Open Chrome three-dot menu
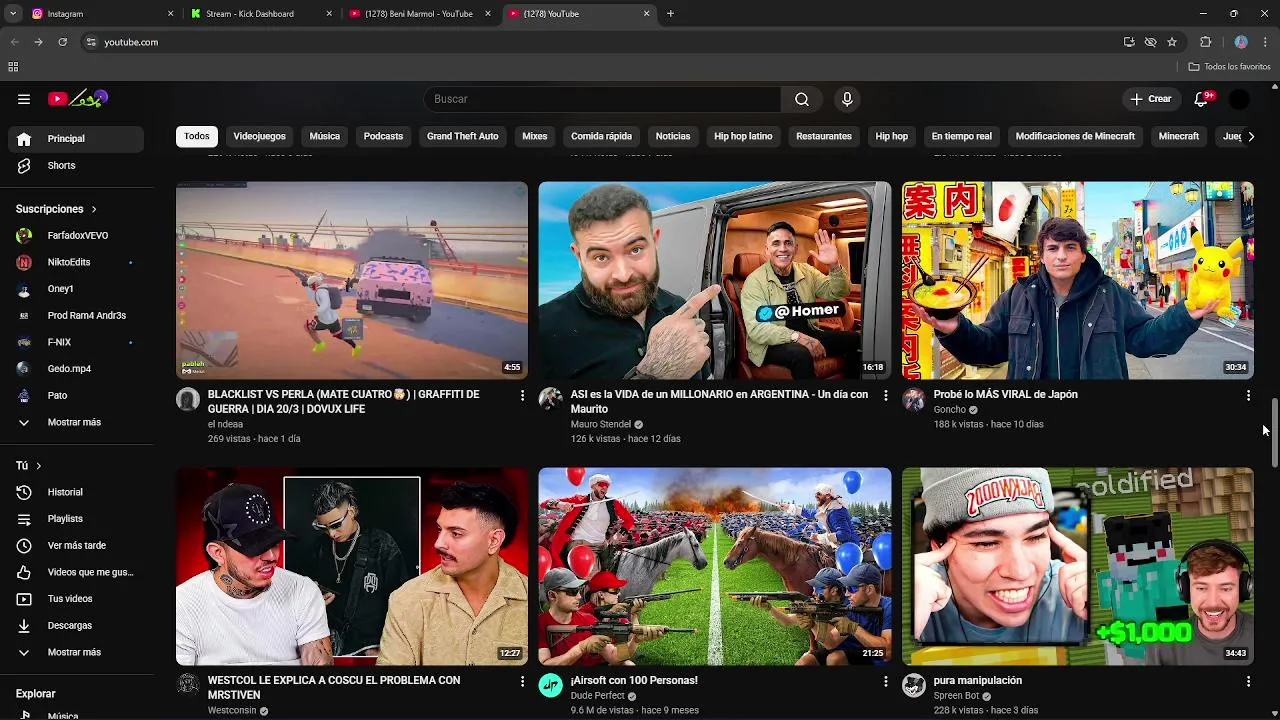Viewport: 1280px width, 720px height. [x=1266, y=42]
